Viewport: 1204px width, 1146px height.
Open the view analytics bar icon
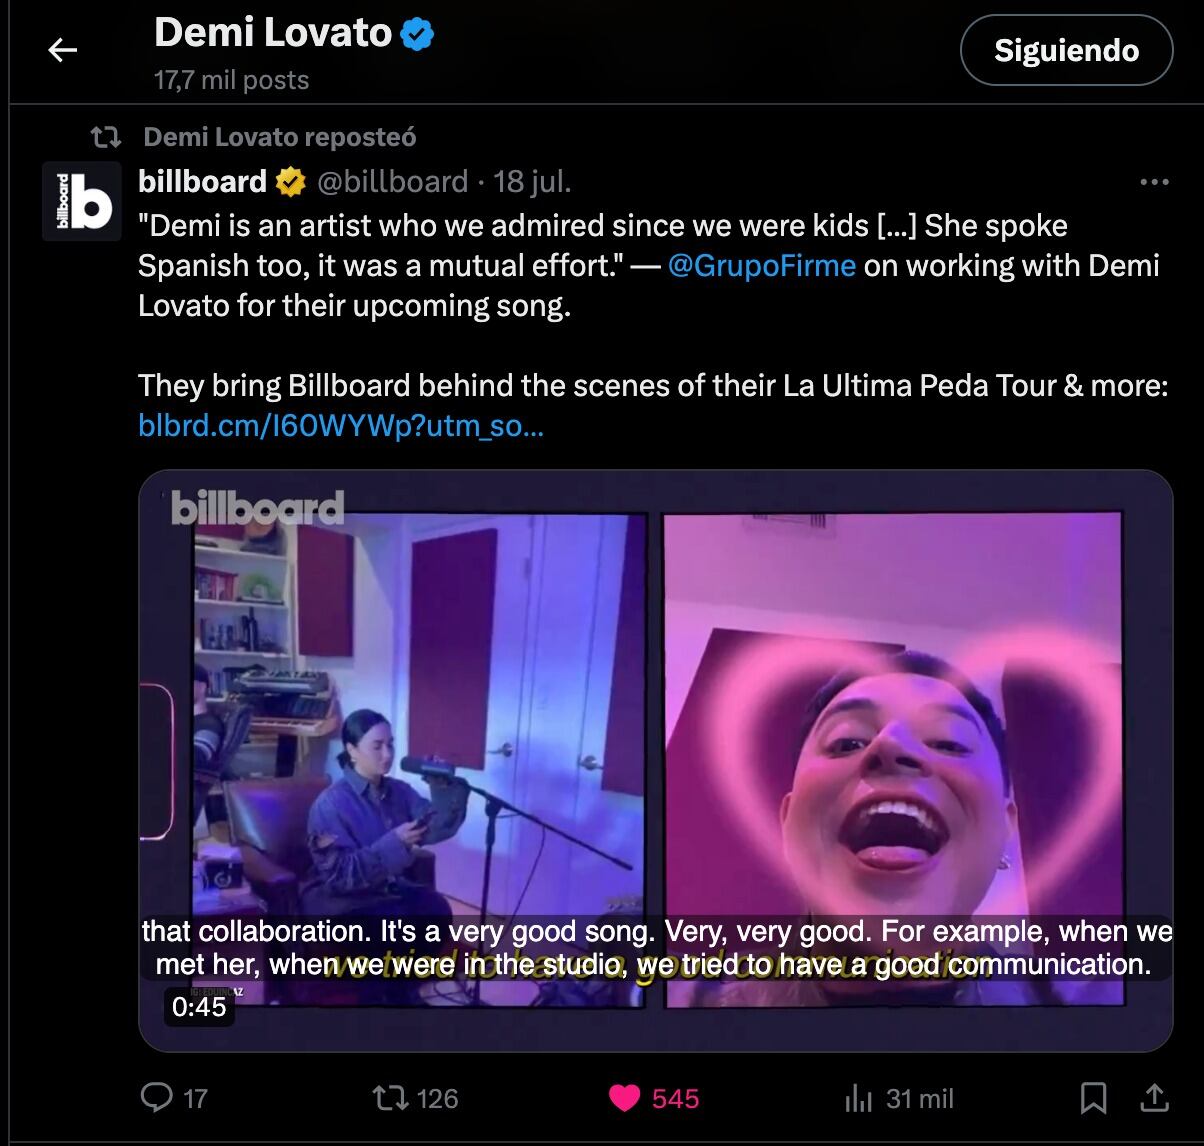tap(858, 1098)
